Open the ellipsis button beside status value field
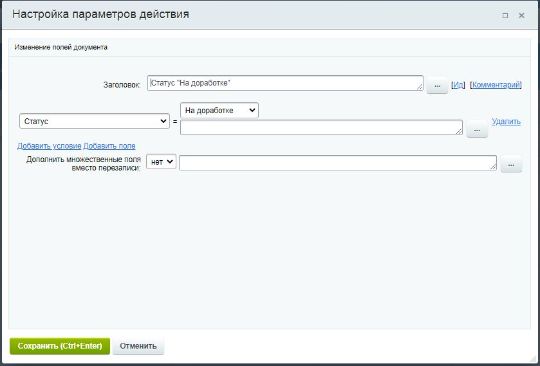 tap(477, 130)
